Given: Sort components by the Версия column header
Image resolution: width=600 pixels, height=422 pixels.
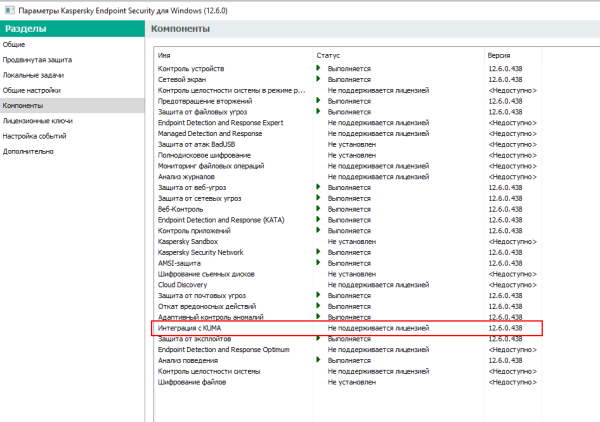Looking at the screenshot, I should (x=513, y=55).
